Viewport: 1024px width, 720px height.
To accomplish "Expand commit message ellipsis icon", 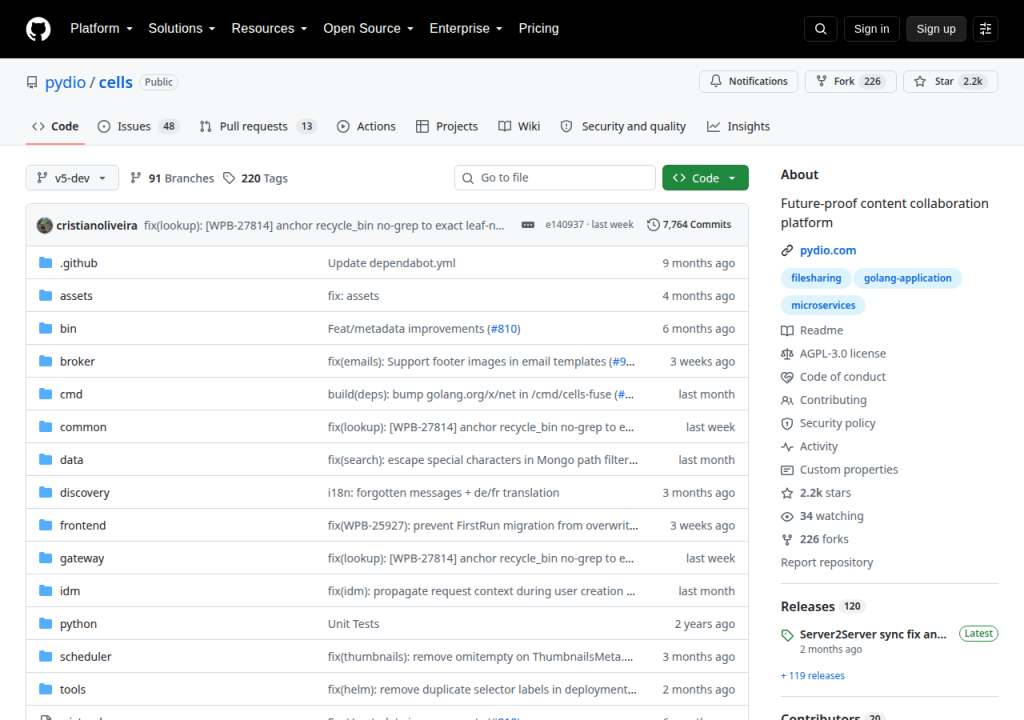I will tap(528, 225).
